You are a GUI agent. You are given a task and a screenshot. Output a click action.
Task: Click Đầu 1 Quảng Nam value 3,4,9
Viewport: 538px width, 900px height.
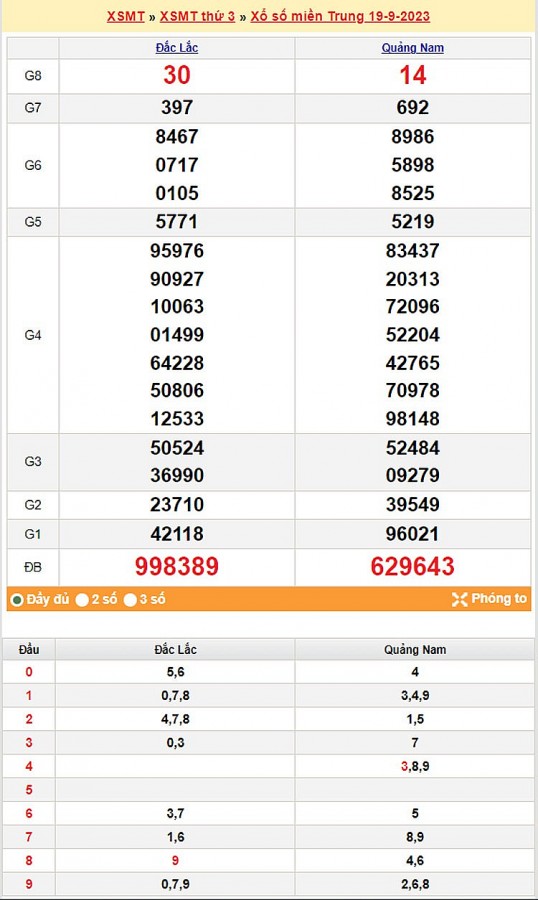415,696
